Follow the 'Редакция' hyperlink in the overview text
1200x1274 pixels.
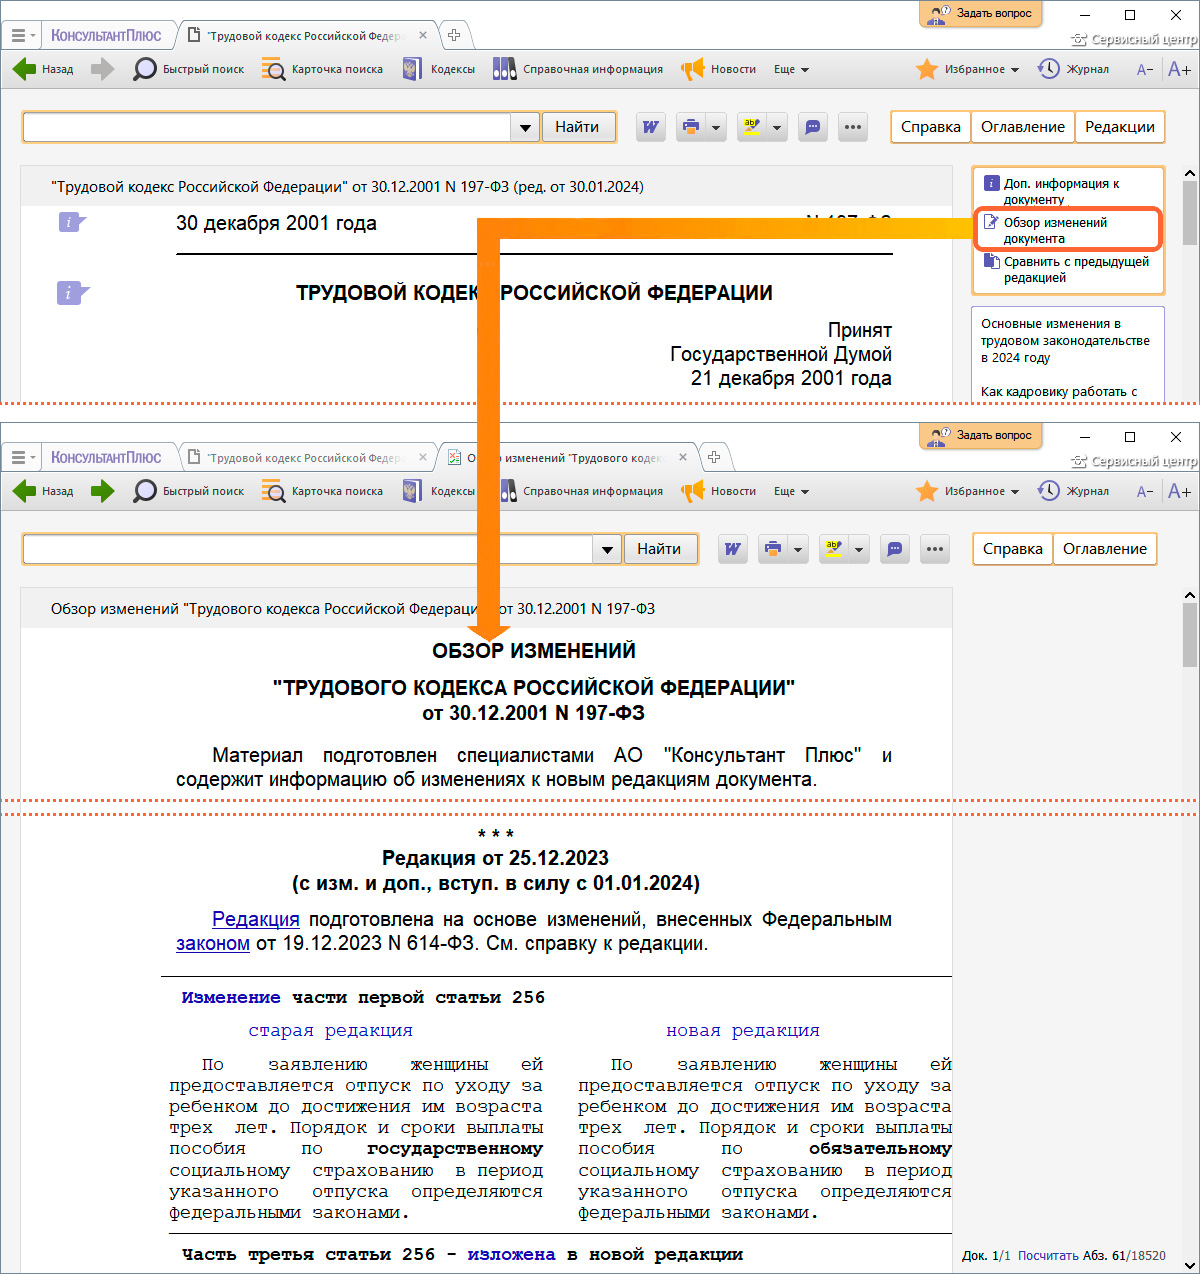coord(256,919)
